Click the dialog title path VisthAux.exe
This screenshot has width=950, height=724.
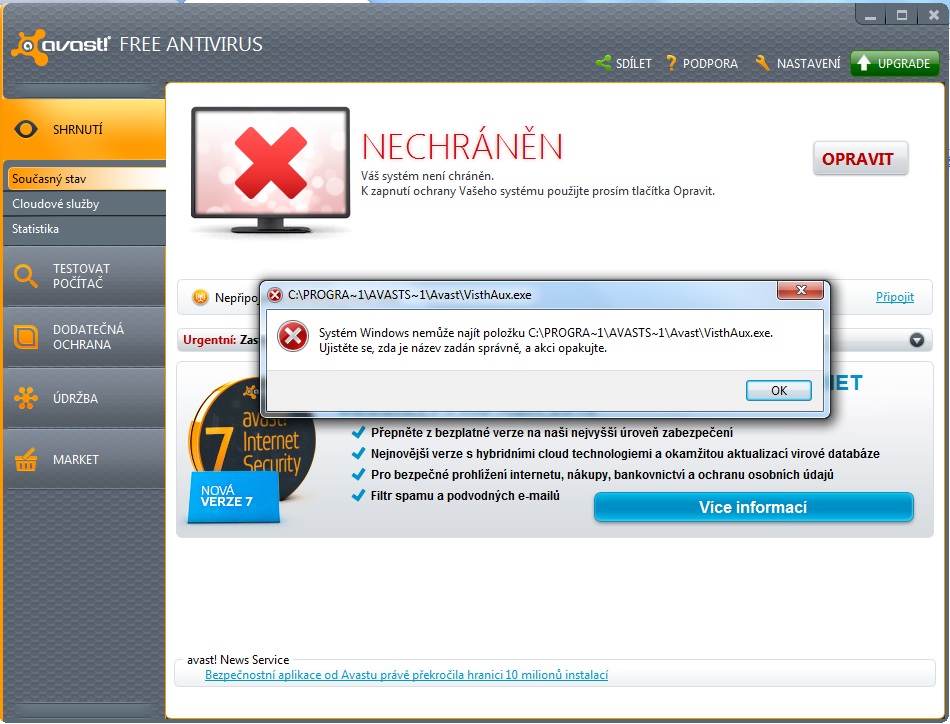pyautogui.click(x=410, y=295)
